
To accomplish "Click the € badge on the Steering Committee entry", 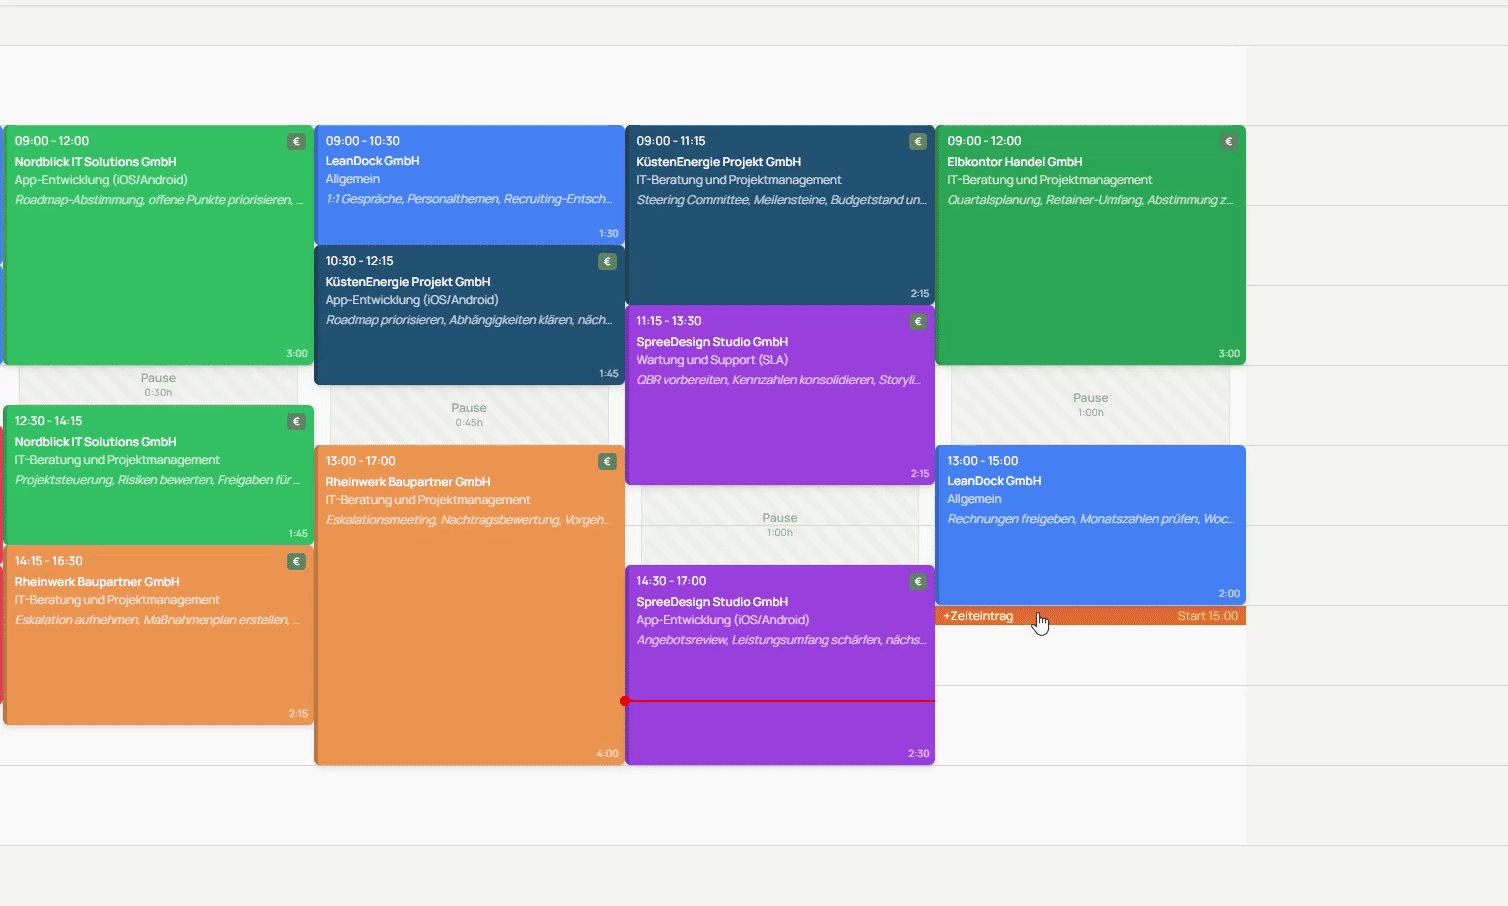I will [918, 141].
